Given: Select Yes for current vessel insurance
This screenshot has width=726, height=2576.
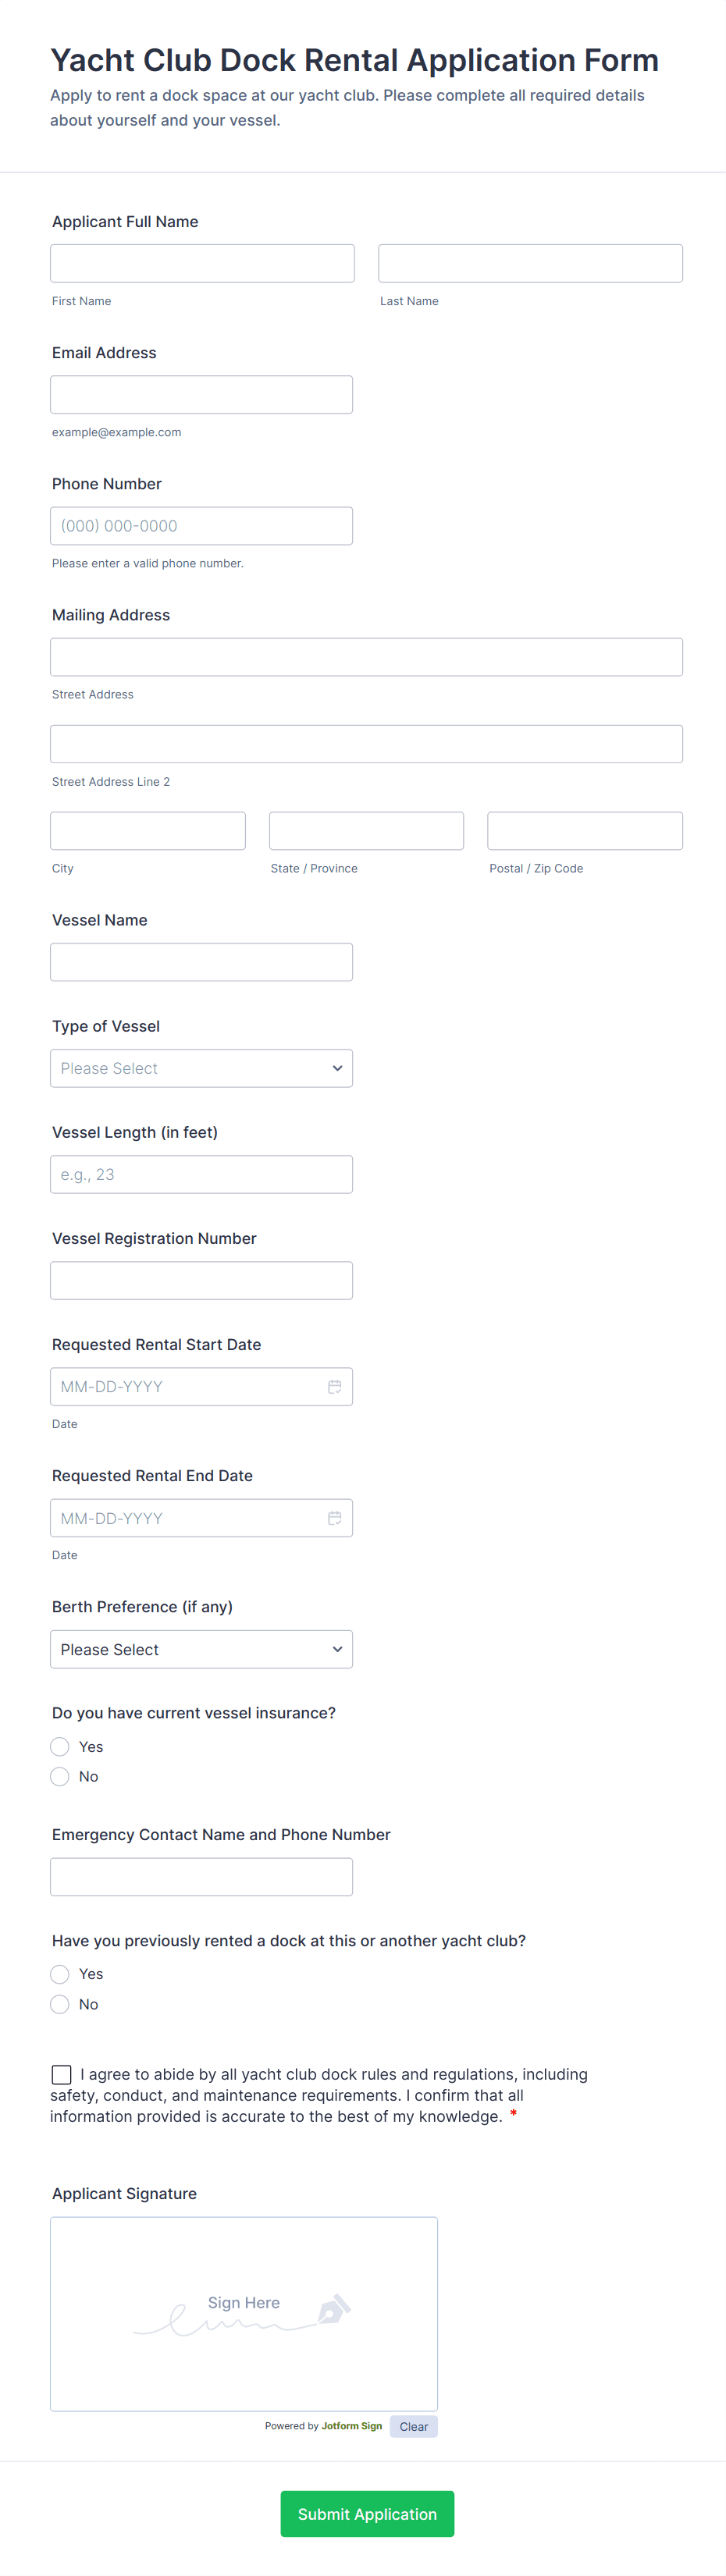Looking at the screenshot, I should tap(60, 1746).
